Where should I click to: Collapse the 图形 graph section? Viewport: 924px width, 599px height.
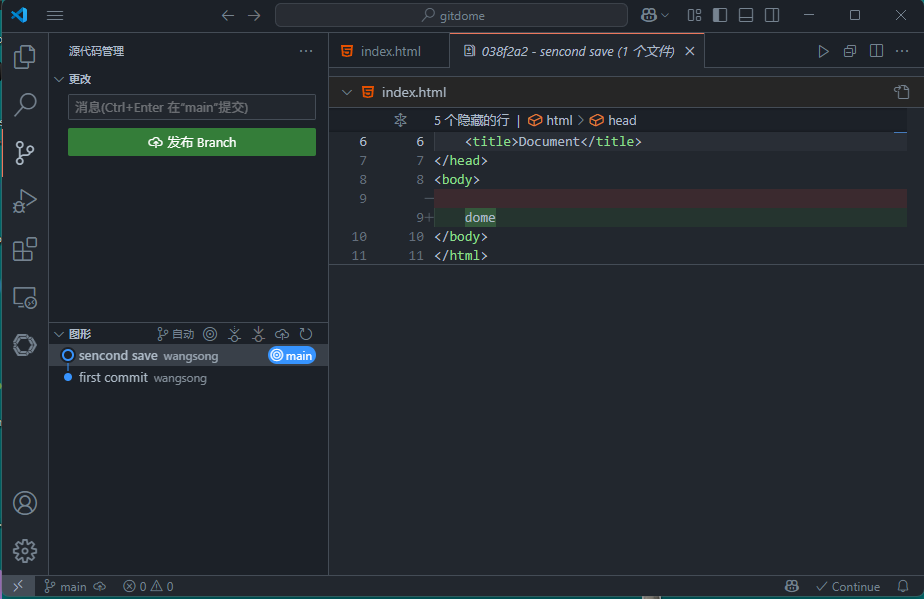[x=58, y=333]
